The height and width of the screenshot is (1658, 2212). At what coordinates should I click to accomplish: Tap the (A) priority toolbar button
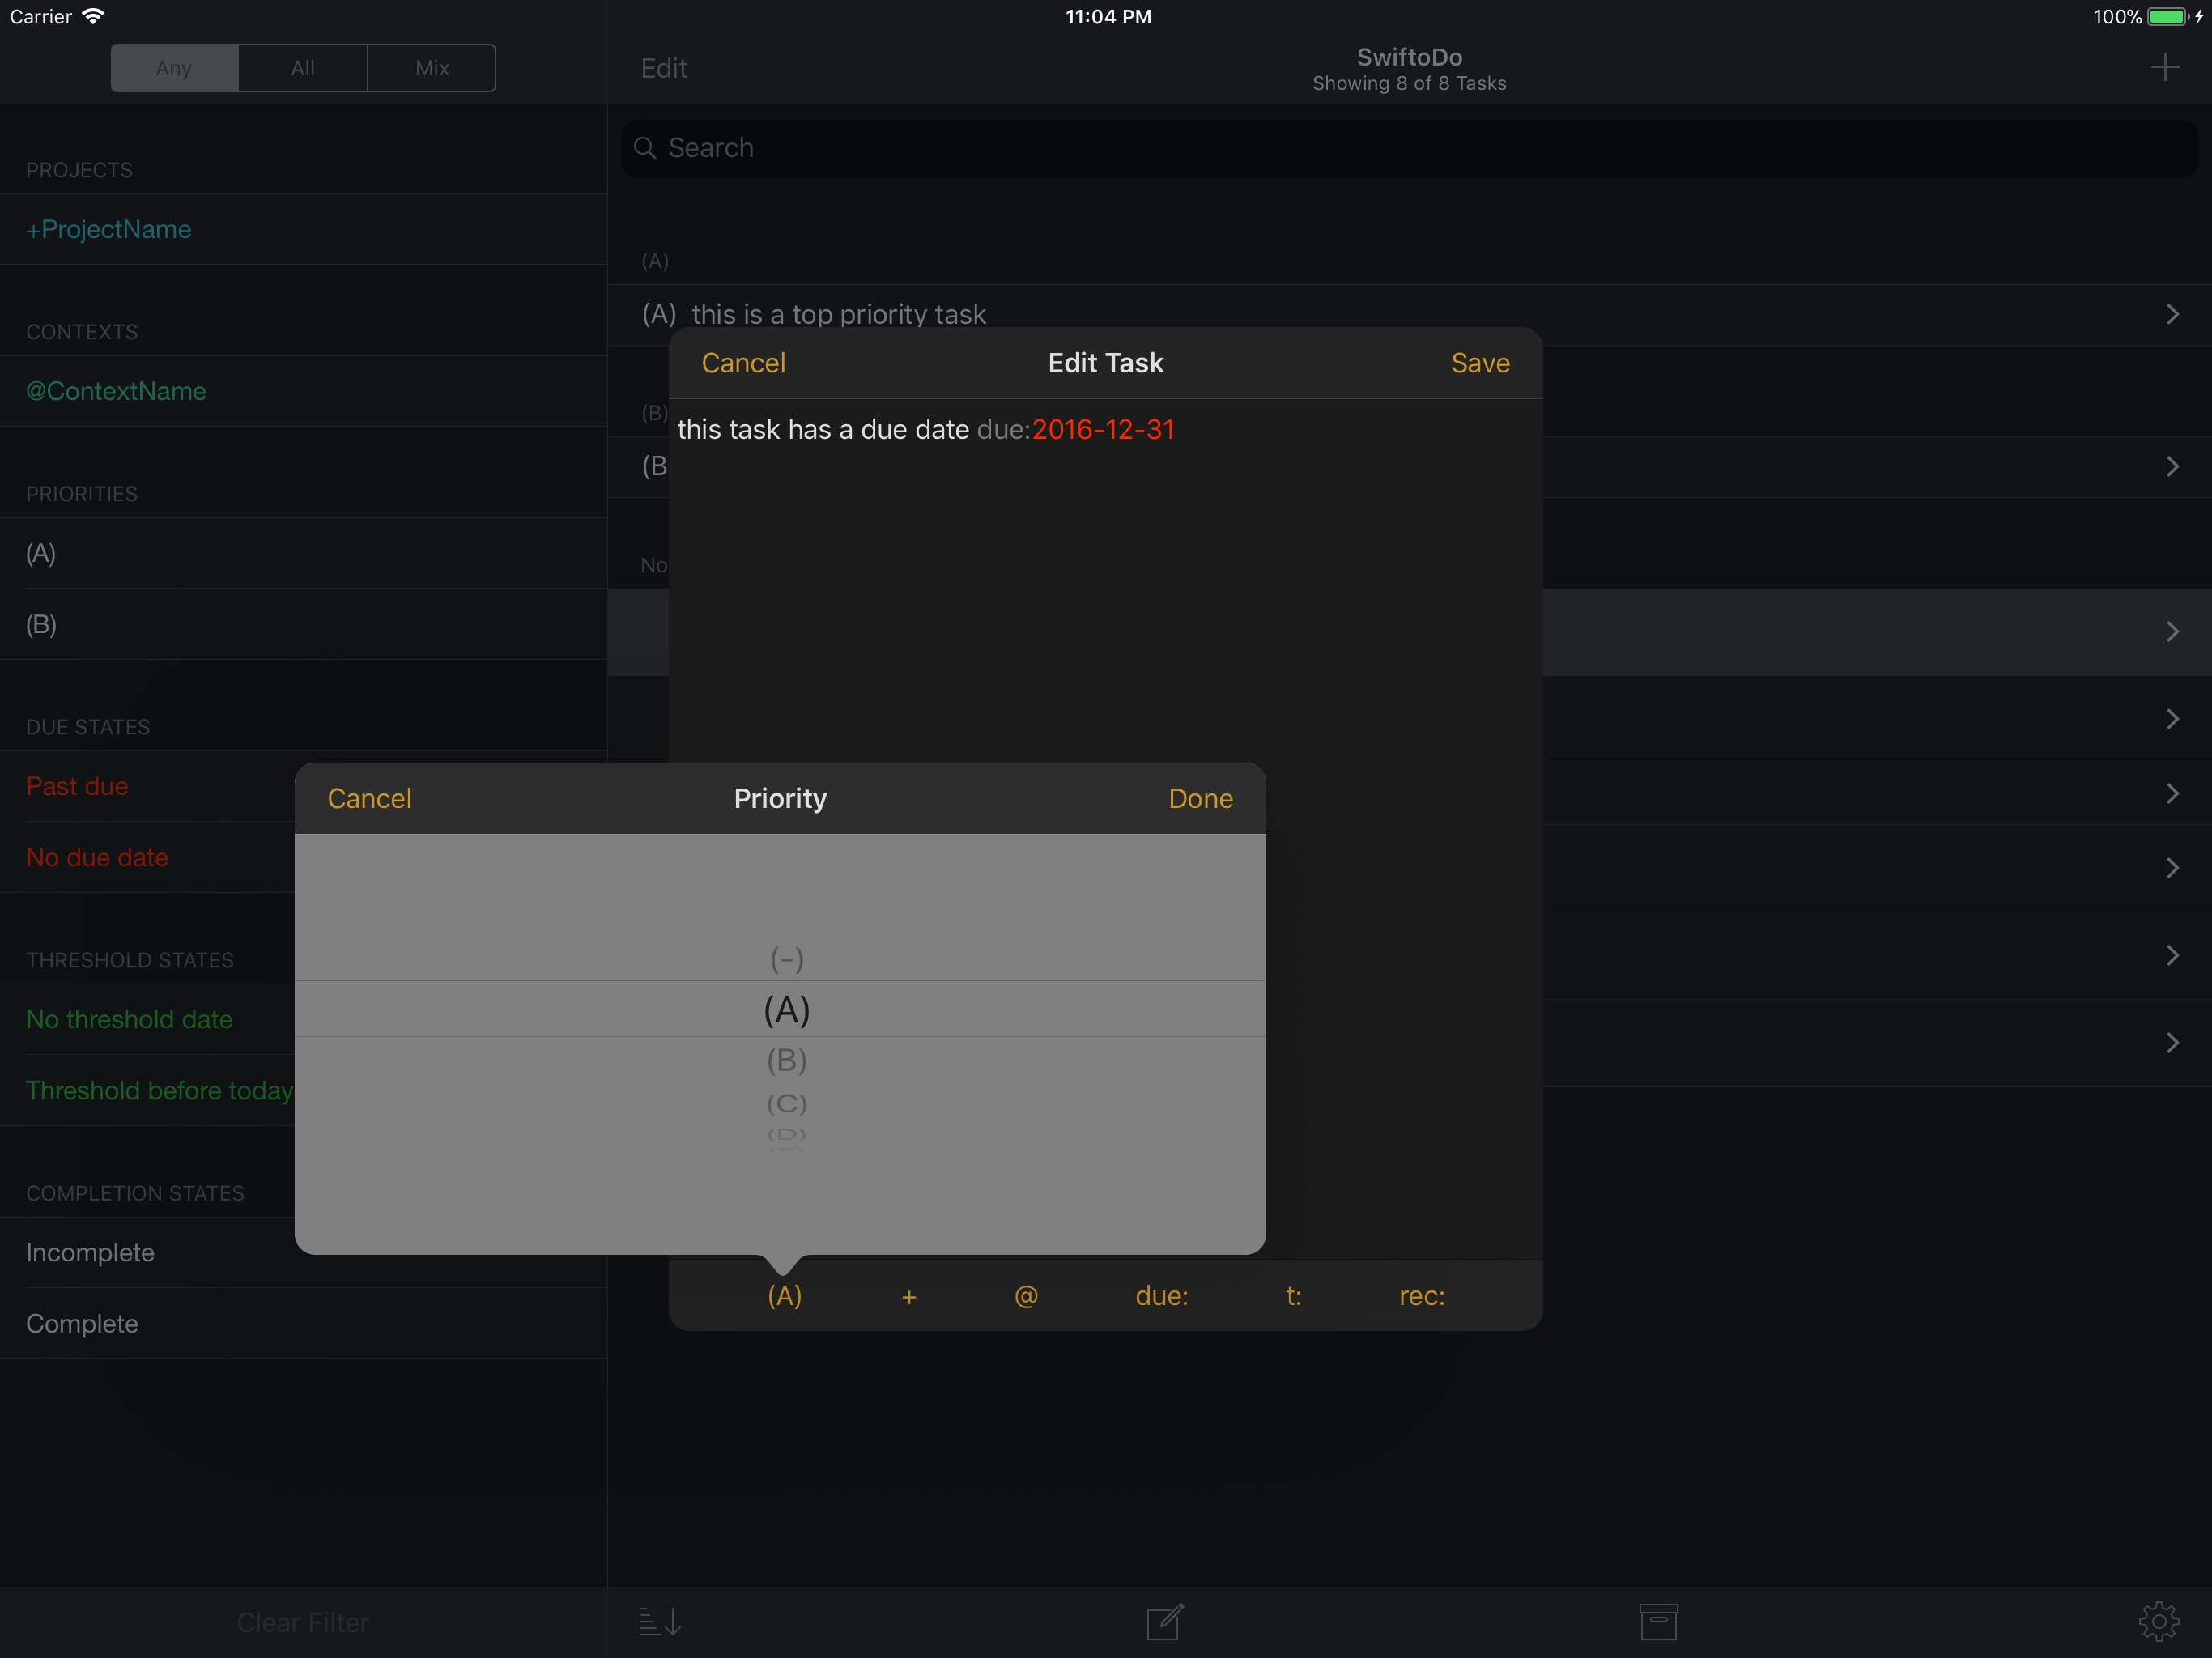coord(784,1296)
